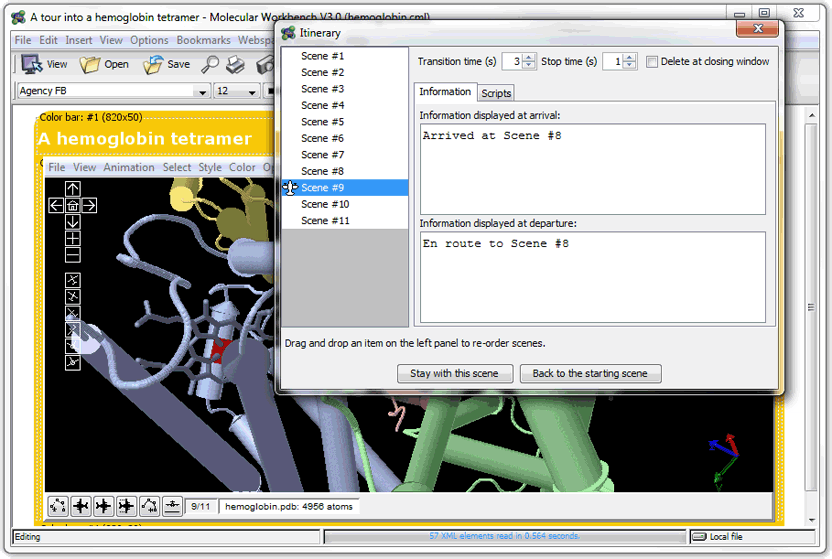Select Scene #3 in itinerary list
This screenshot has height=559, width=832.
pos(345,89)
